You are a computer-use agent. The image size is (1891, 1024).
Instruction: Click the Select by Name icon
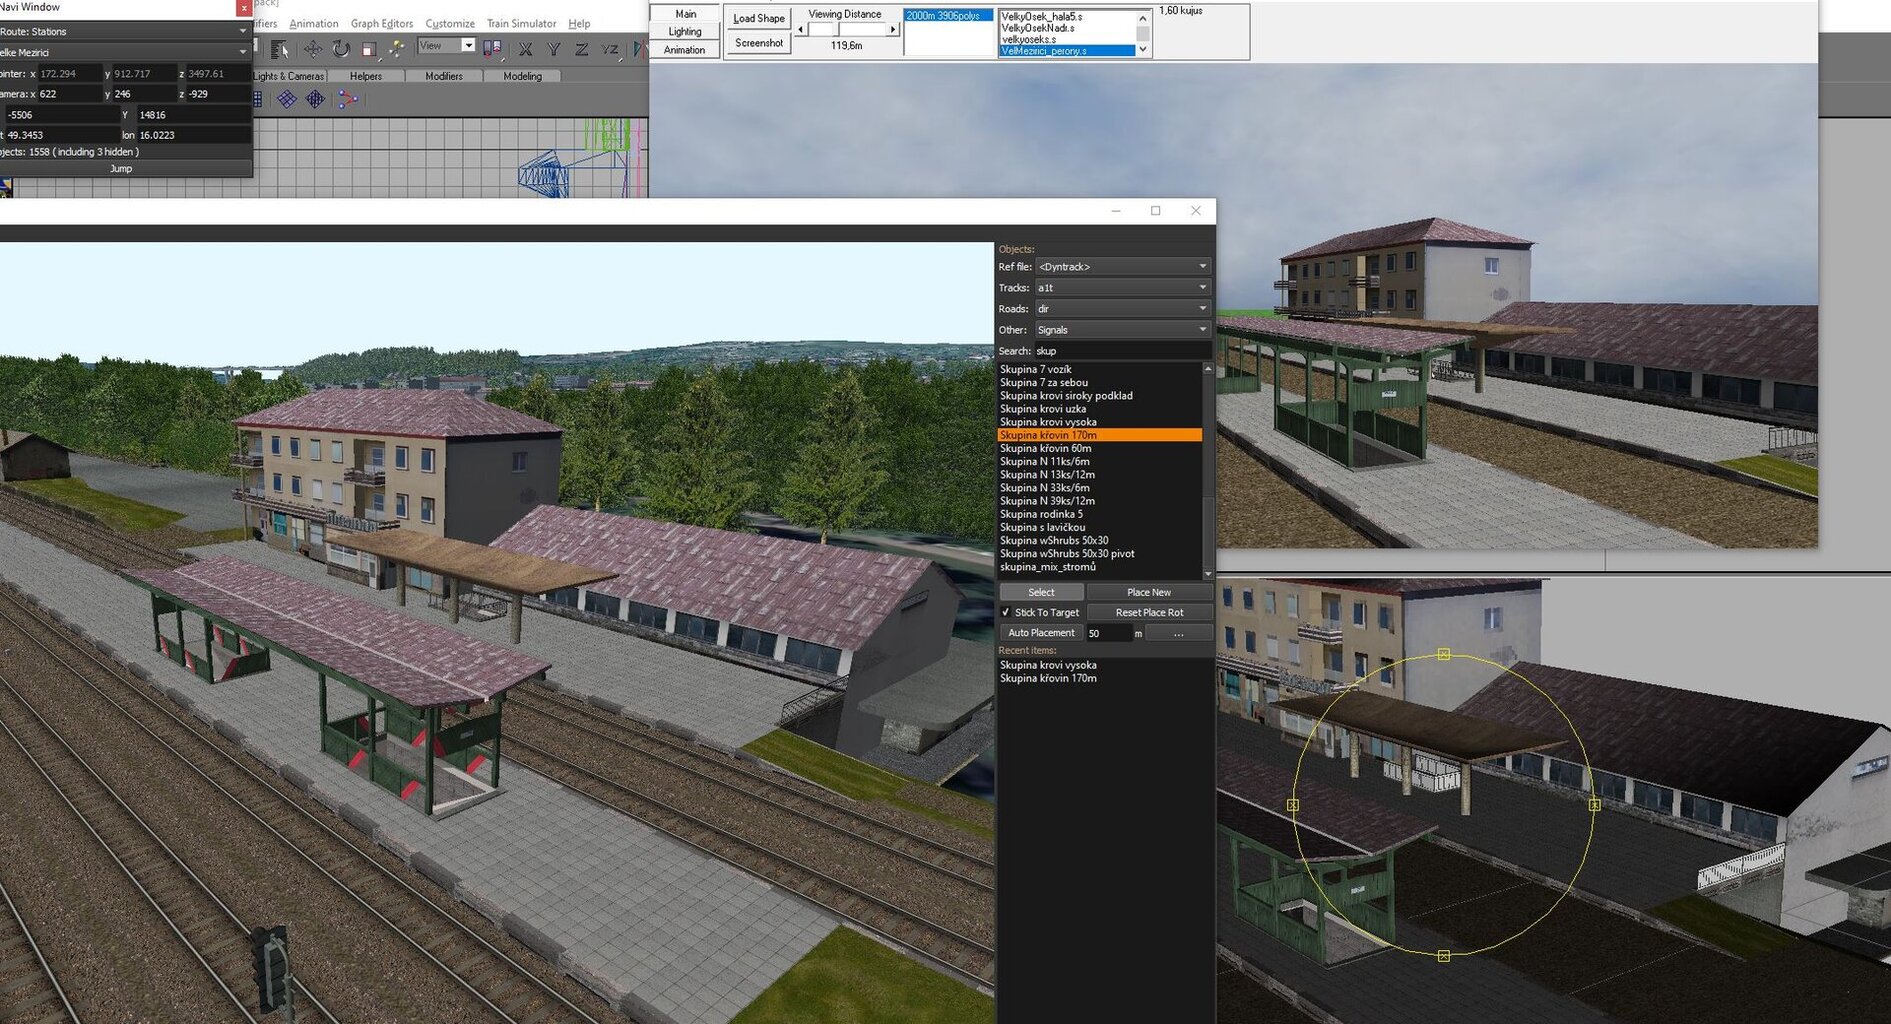click(280, 49)
